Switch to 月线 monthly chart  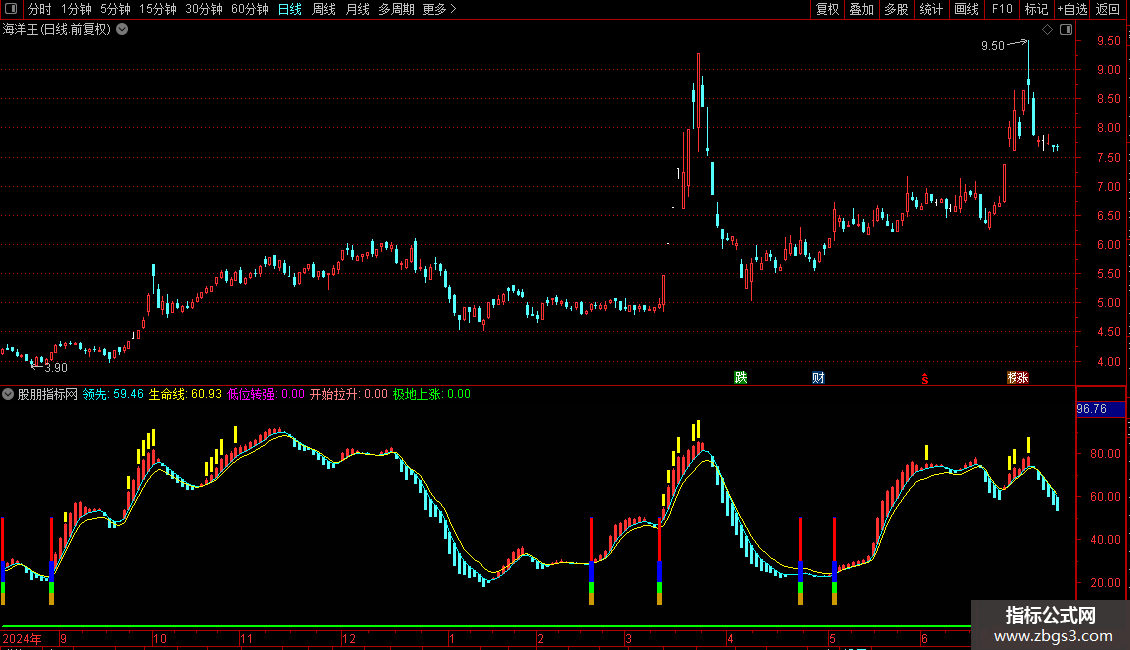click(357, 9)
